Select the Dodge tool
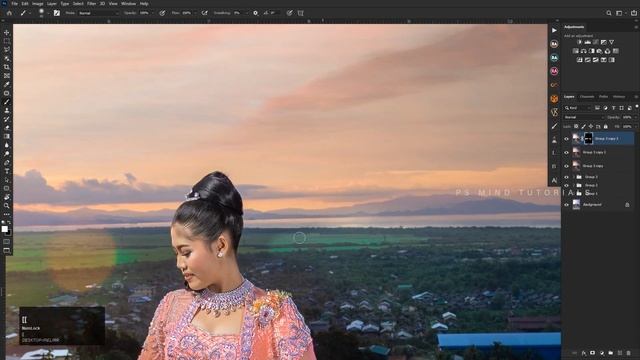The image size is (640, 360). click(7, 154)
